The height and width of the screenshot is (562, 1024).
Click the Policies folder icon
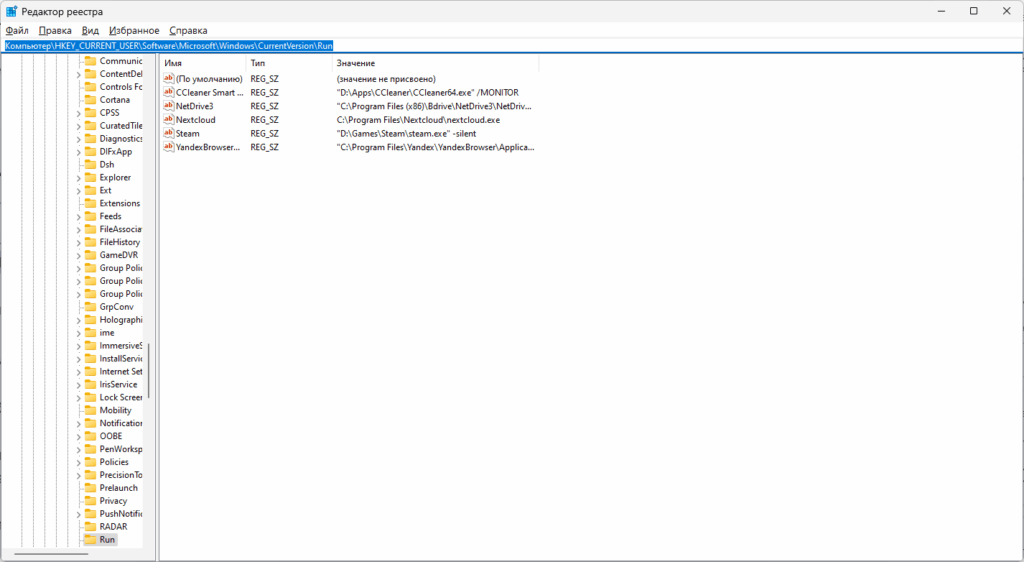pos(90,462)
